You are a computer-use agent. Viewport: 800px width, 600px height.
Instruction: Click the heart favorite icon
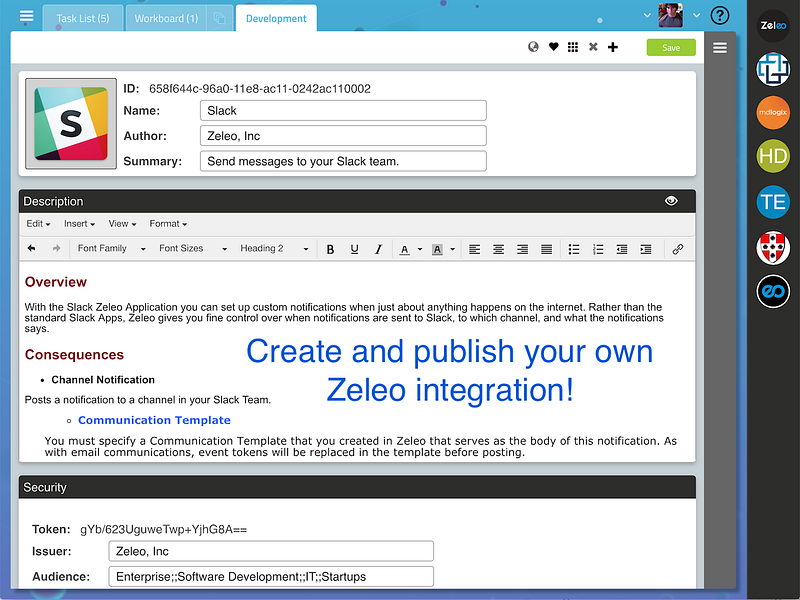pyautogui.click(x=554, y=47)
